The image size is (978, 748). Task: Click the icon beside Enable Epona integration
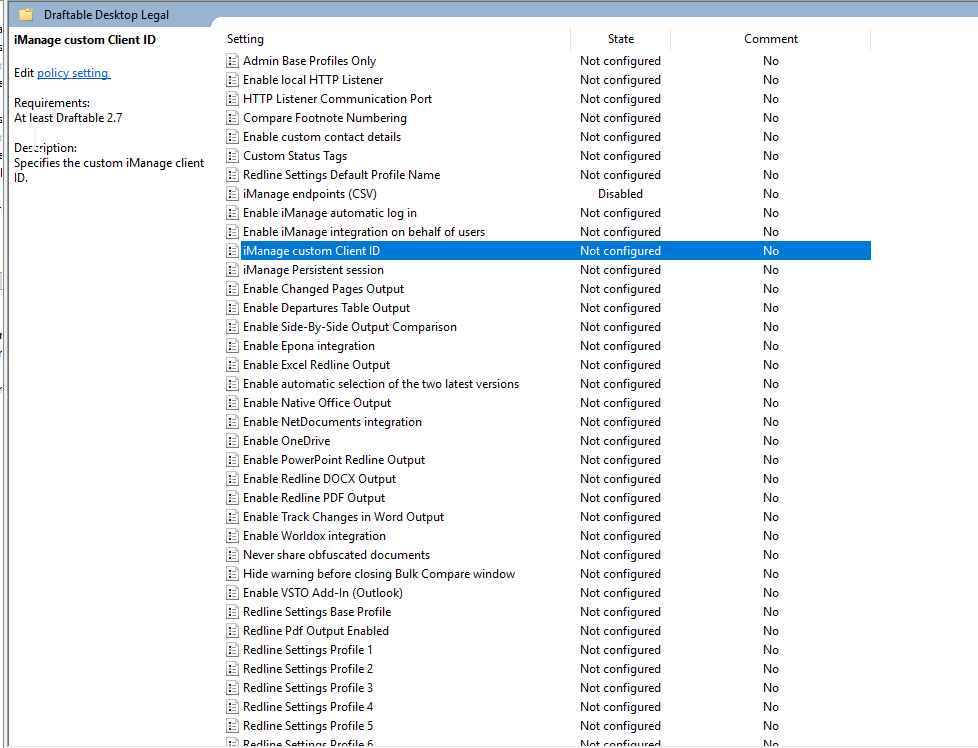tap(232, 346)
